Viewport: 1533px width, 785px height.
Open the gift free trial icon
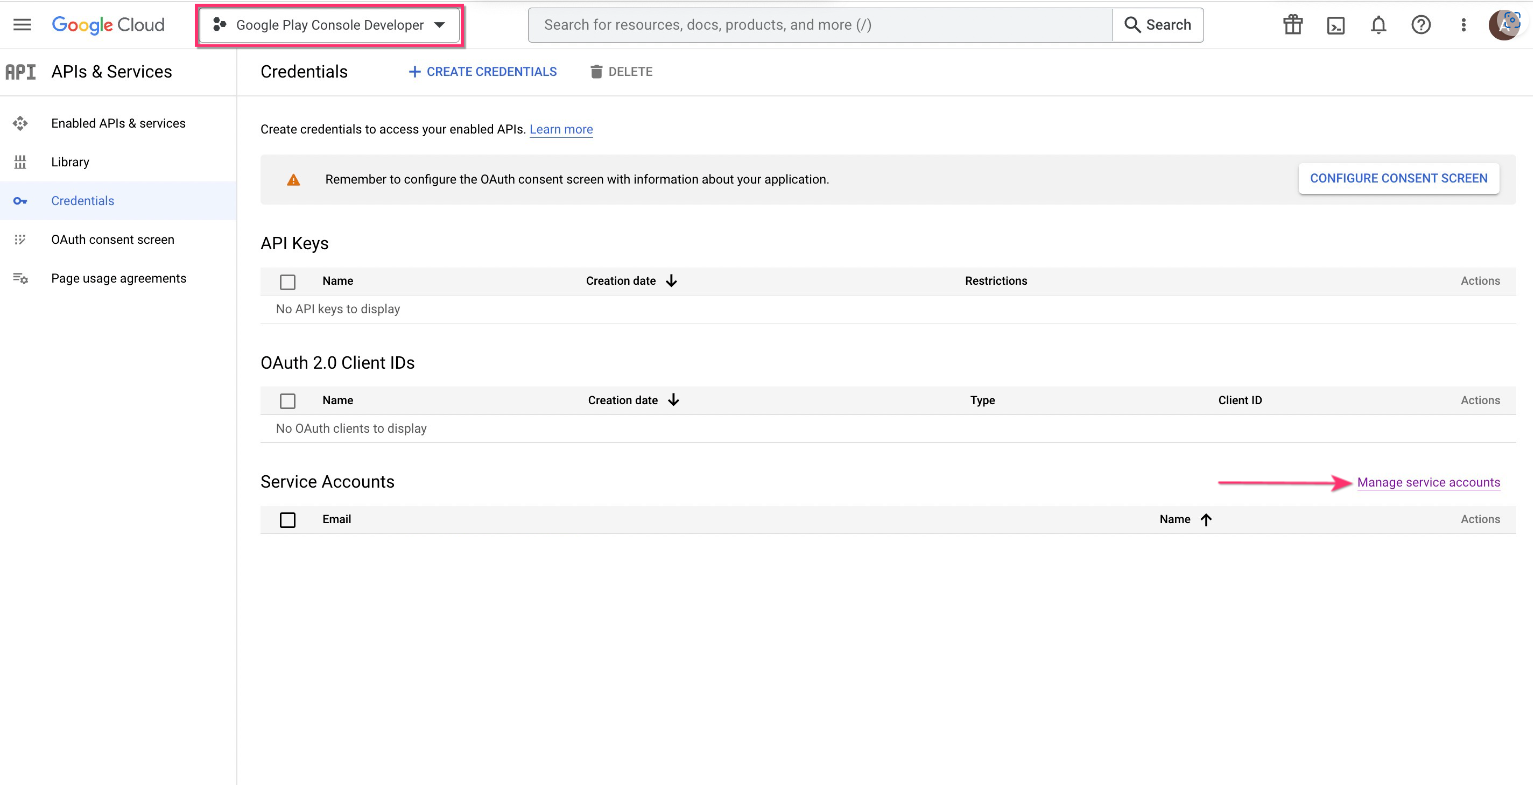point(1293,25)
